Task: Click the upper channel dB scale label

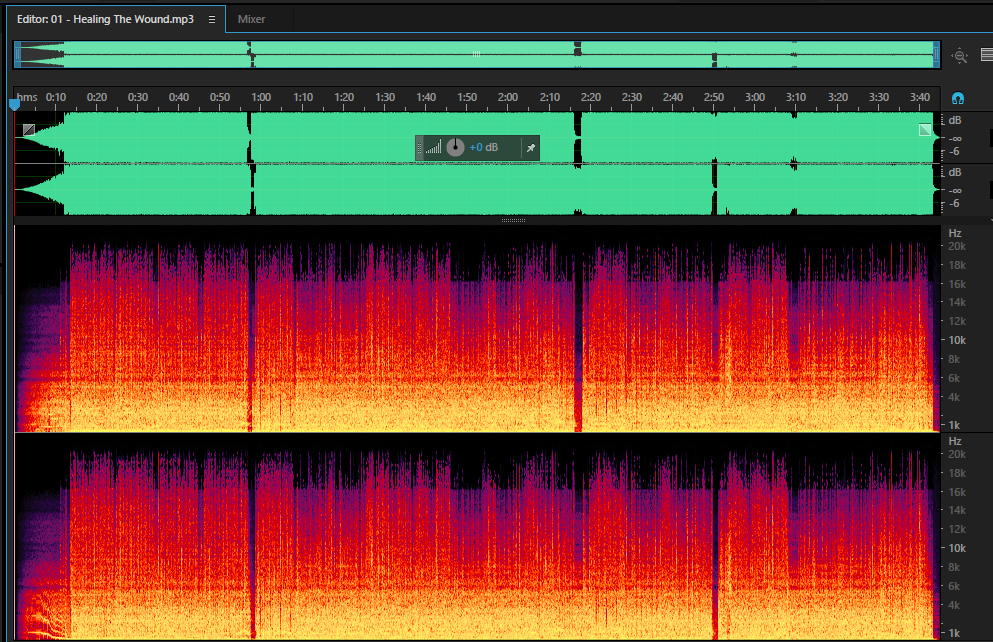Action: pos(954,120)
